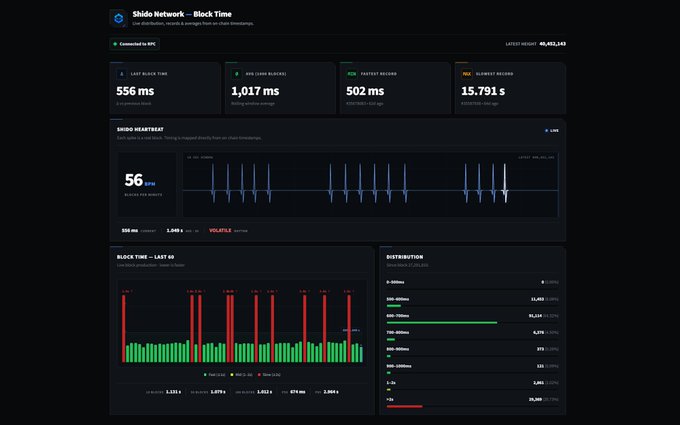Click the 2.964 s value below chart

click(x=331, y=392)
